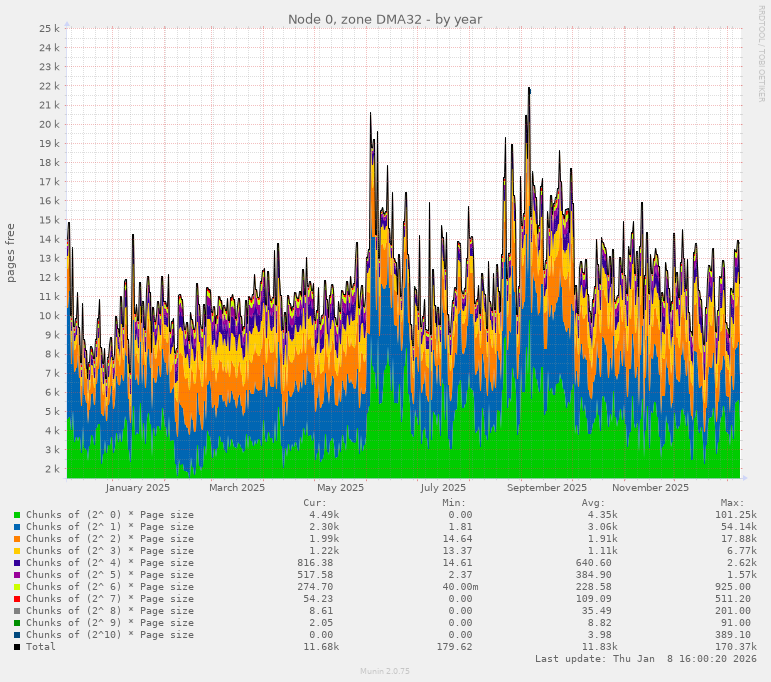
Task: Click the lime swatch for Chunks (2^ 6)
Action: pyautogui.click(x=17, y=587)
